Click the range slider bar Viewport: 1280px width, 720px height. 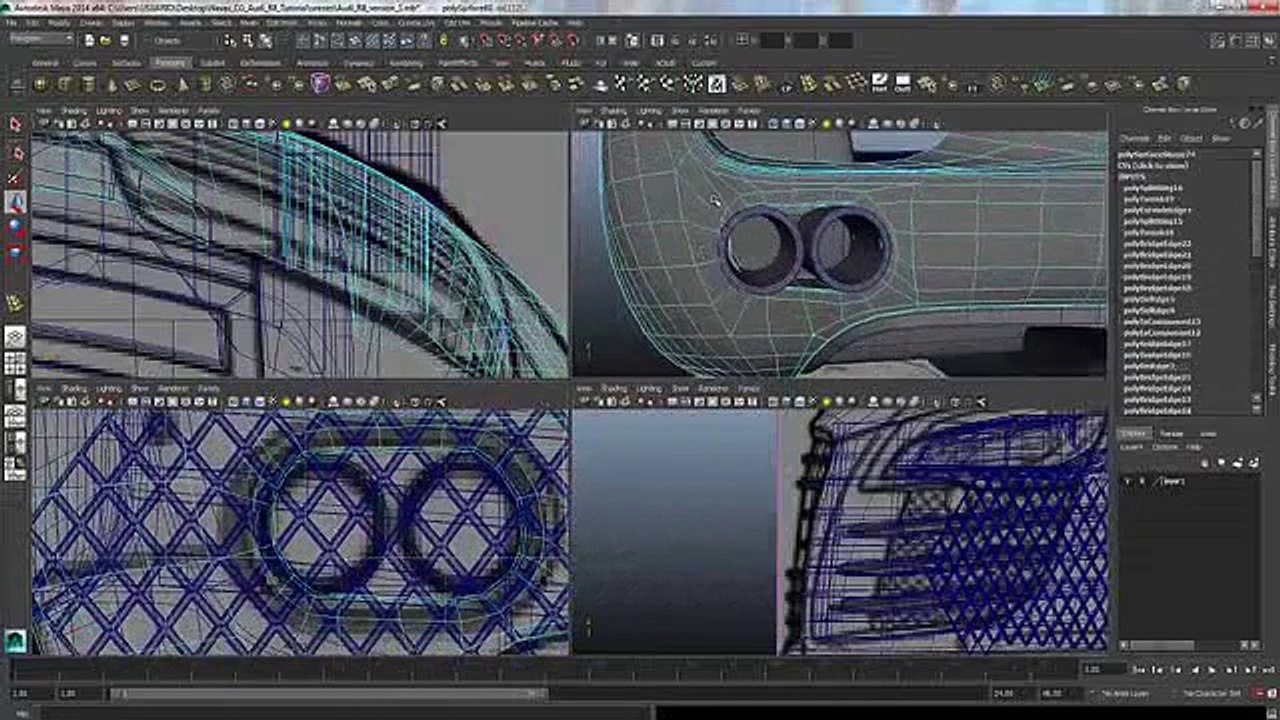tap(329, 692)
